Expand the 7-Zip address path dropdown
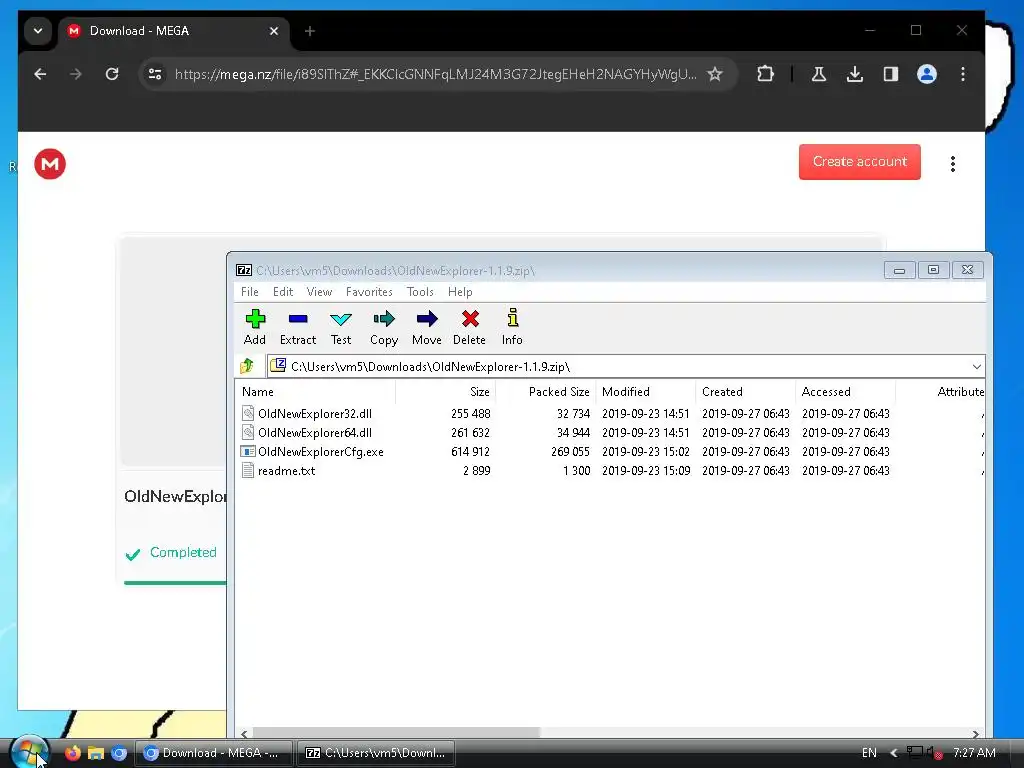This screenshot has width=1024, height=768. pos(976,366)
